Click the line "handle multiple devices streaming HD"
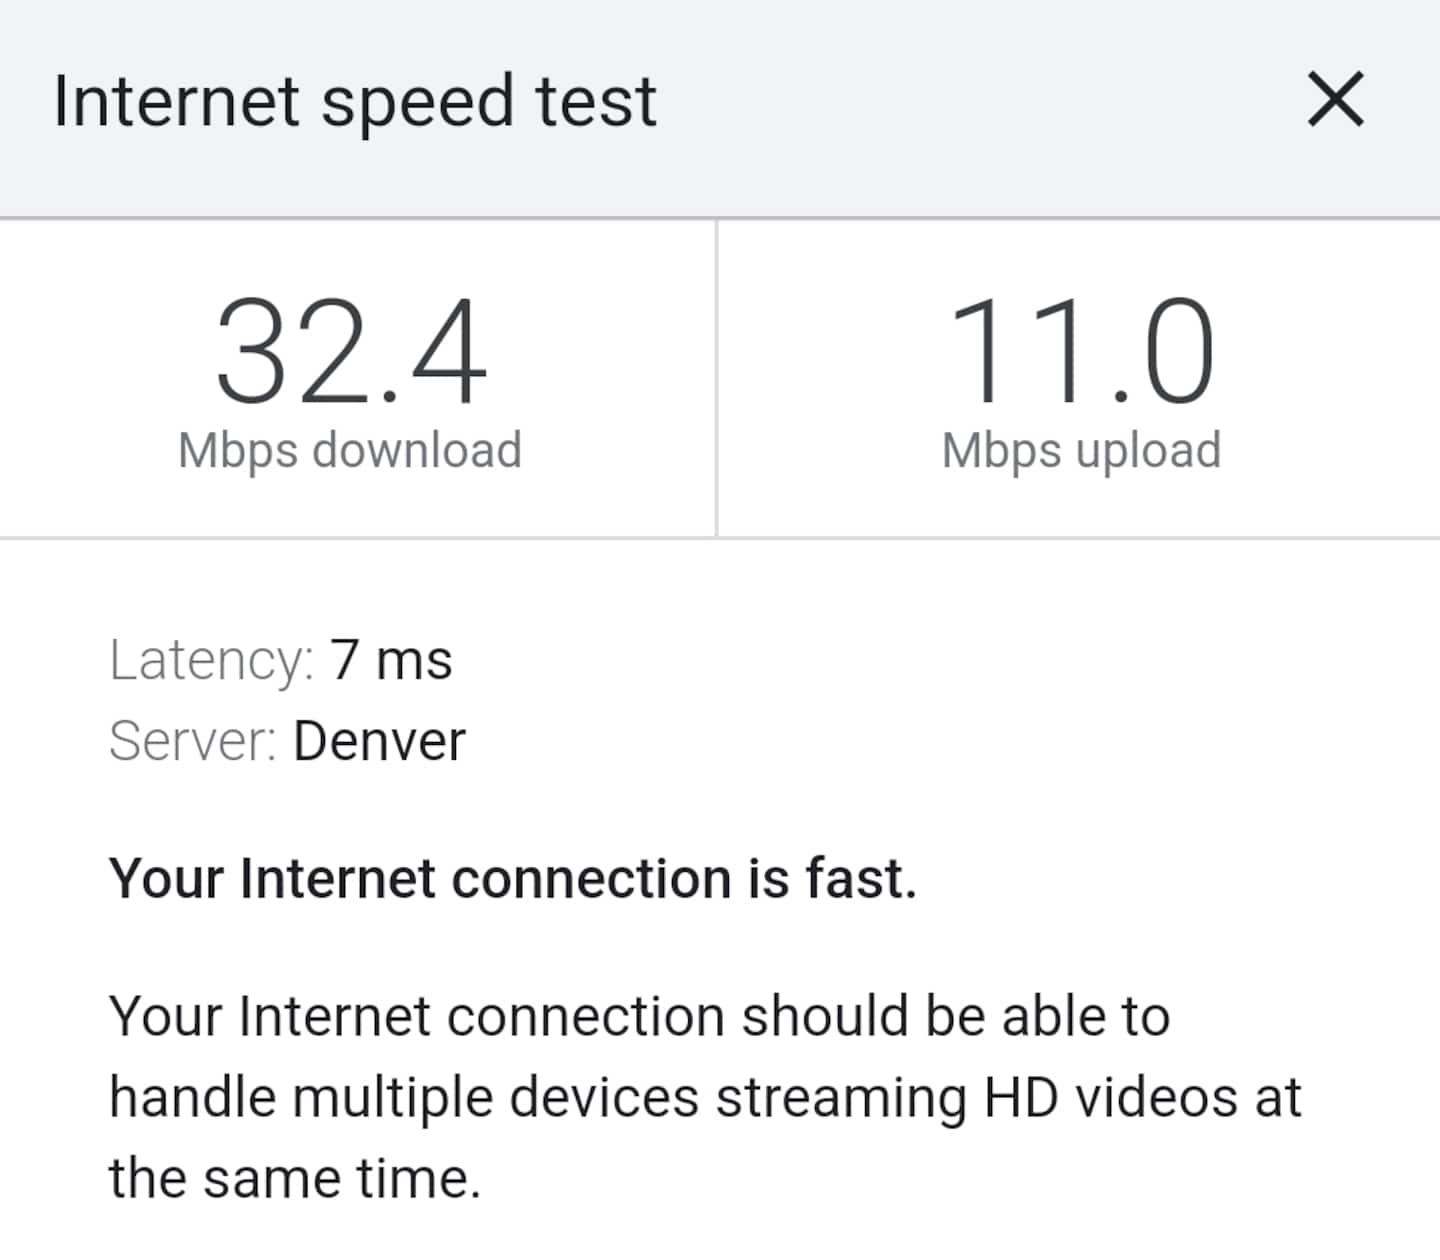Screen dimensions: 1440x1260 (705, 1098)
